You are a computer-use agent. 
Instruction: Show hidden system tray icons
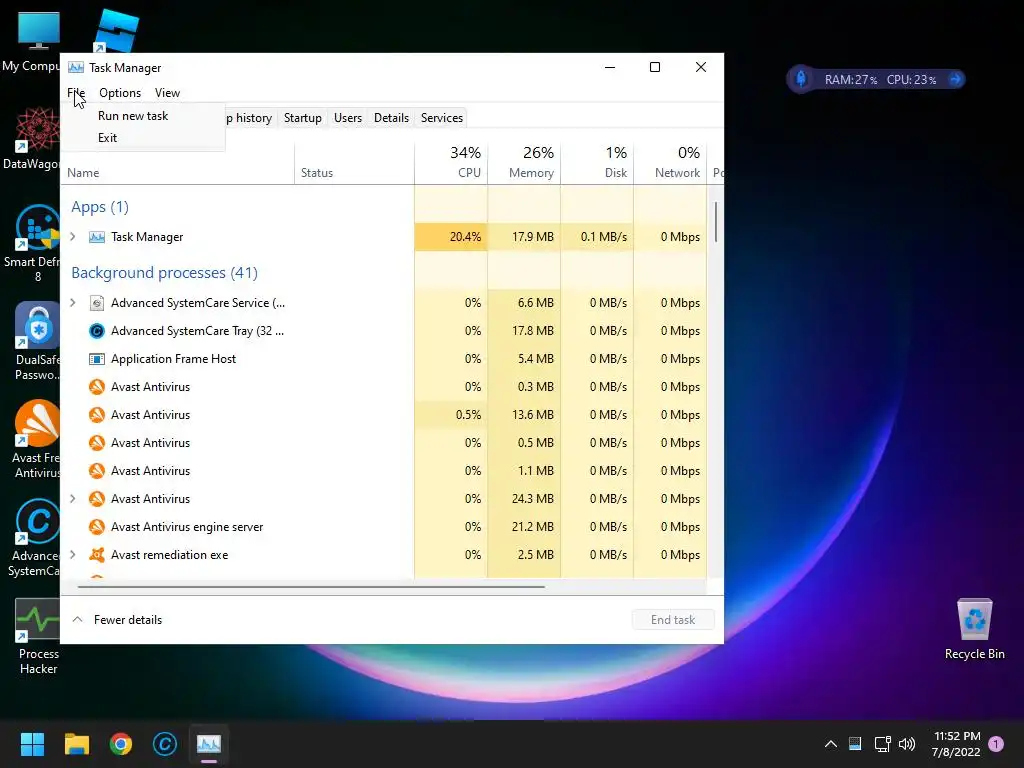[x=831, y=744]
